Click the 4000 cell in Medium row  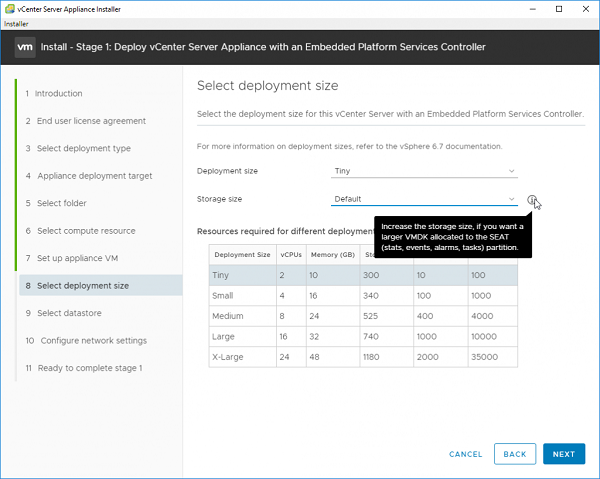coord(492,316)
